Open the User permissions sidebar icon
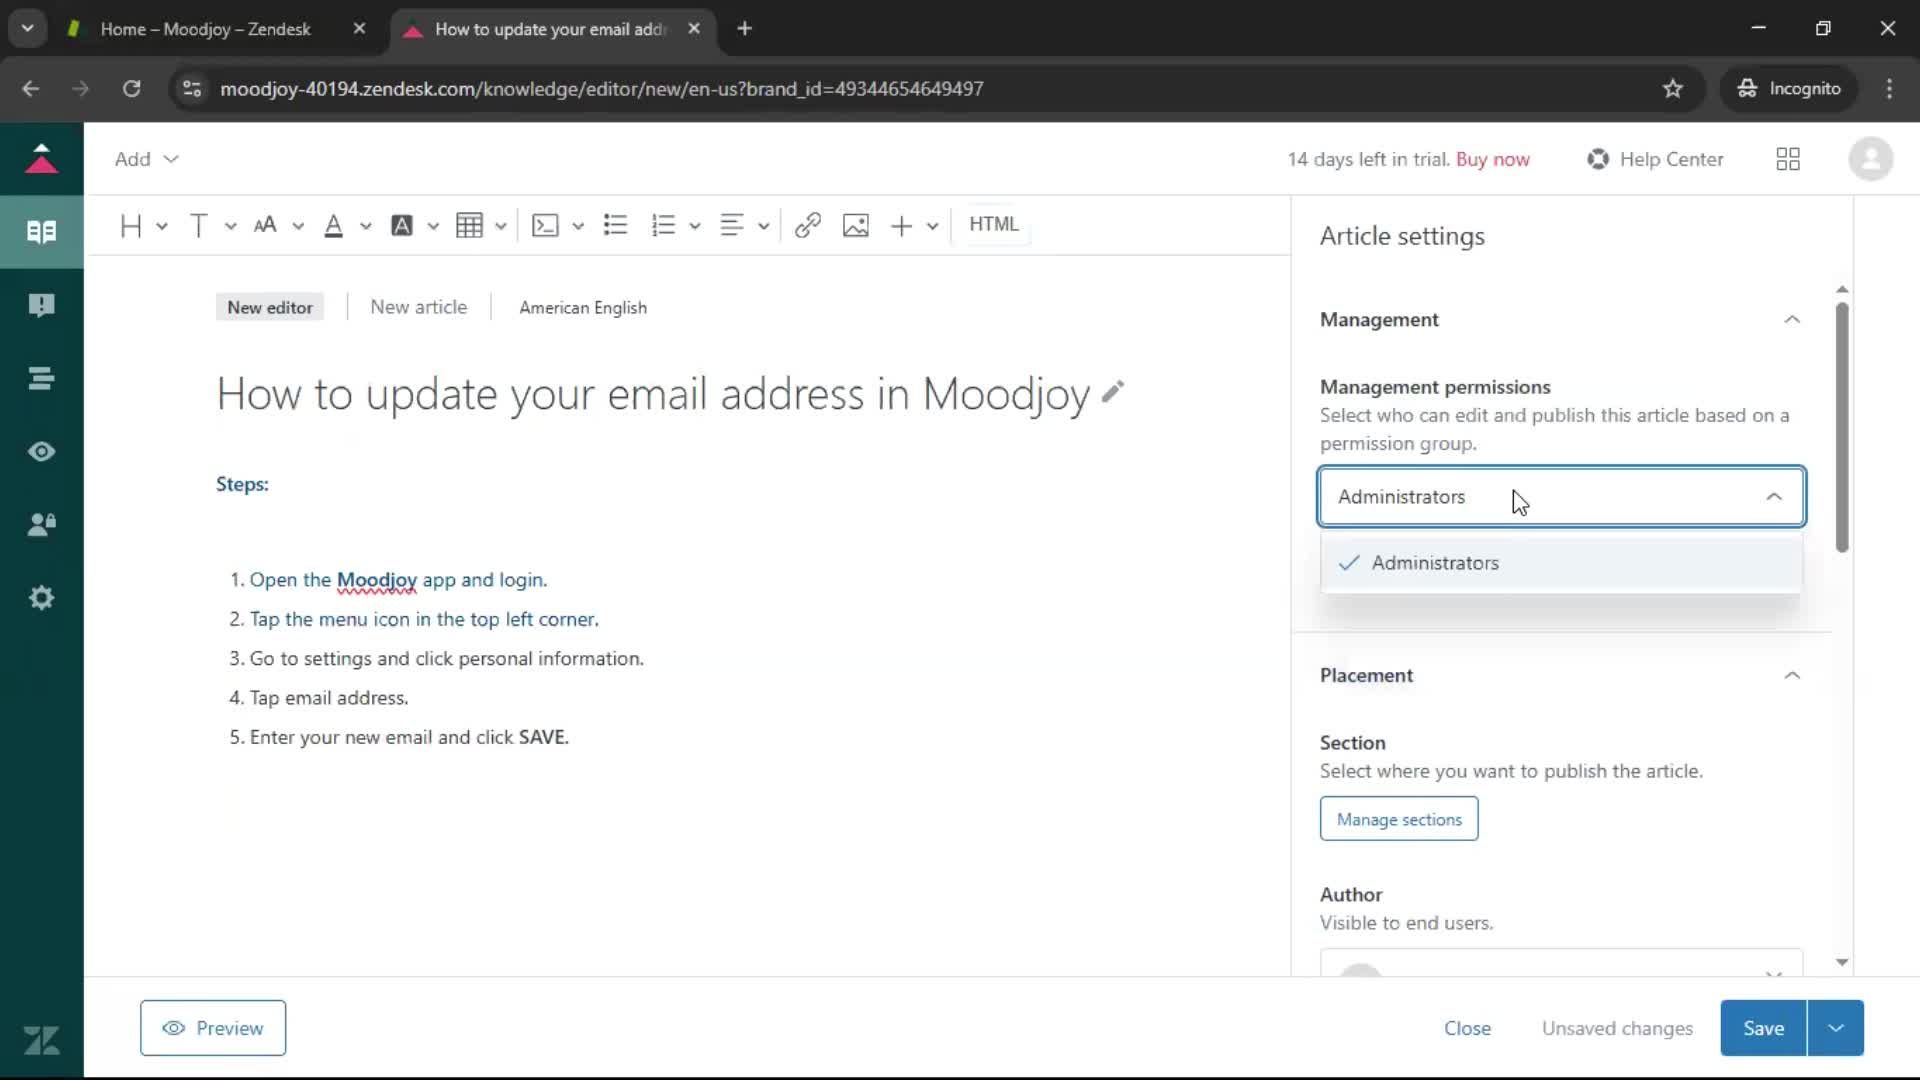The image size is (1920, 1080). (41, 524)
